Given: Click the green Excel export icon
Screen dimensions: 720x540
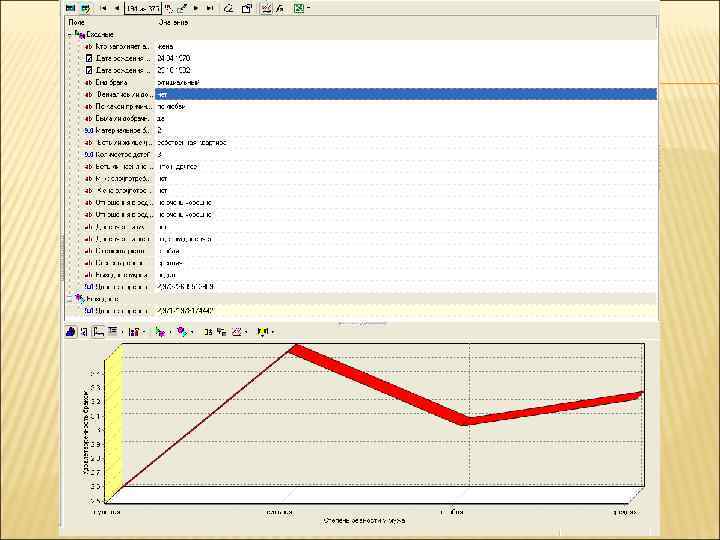Looking at the screenshot, I should coord(298,8).
